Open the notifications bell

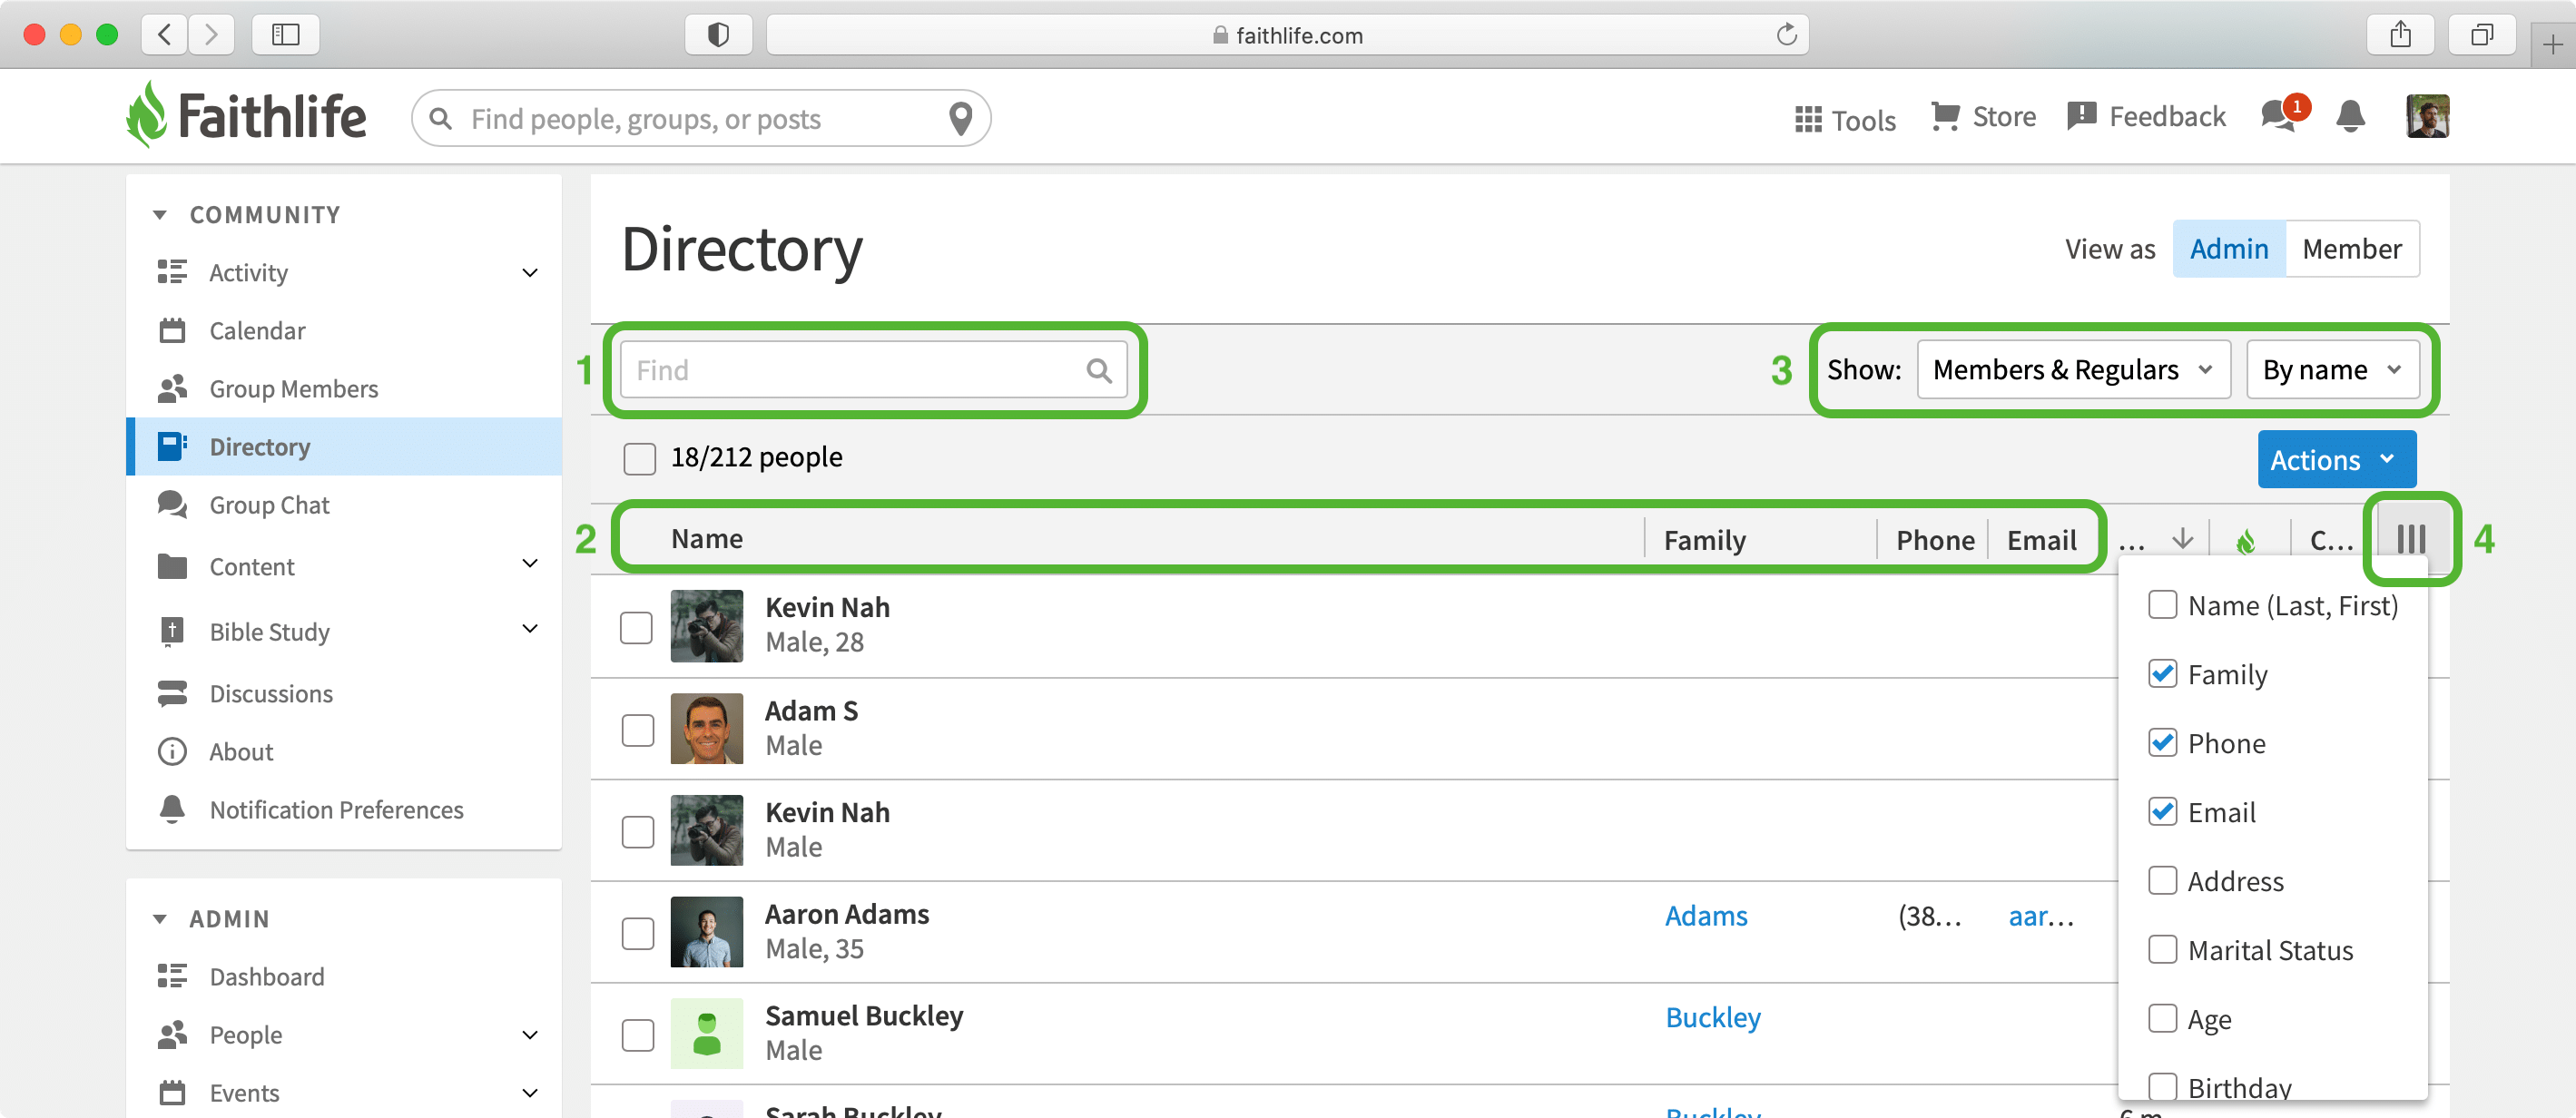(2350, 116)
